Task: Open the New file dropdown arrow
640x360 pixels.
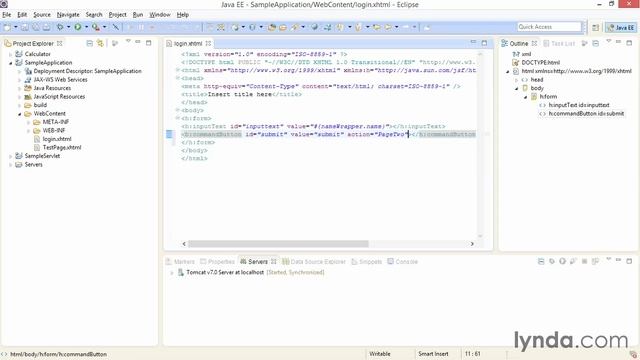Action: [16, 27]
